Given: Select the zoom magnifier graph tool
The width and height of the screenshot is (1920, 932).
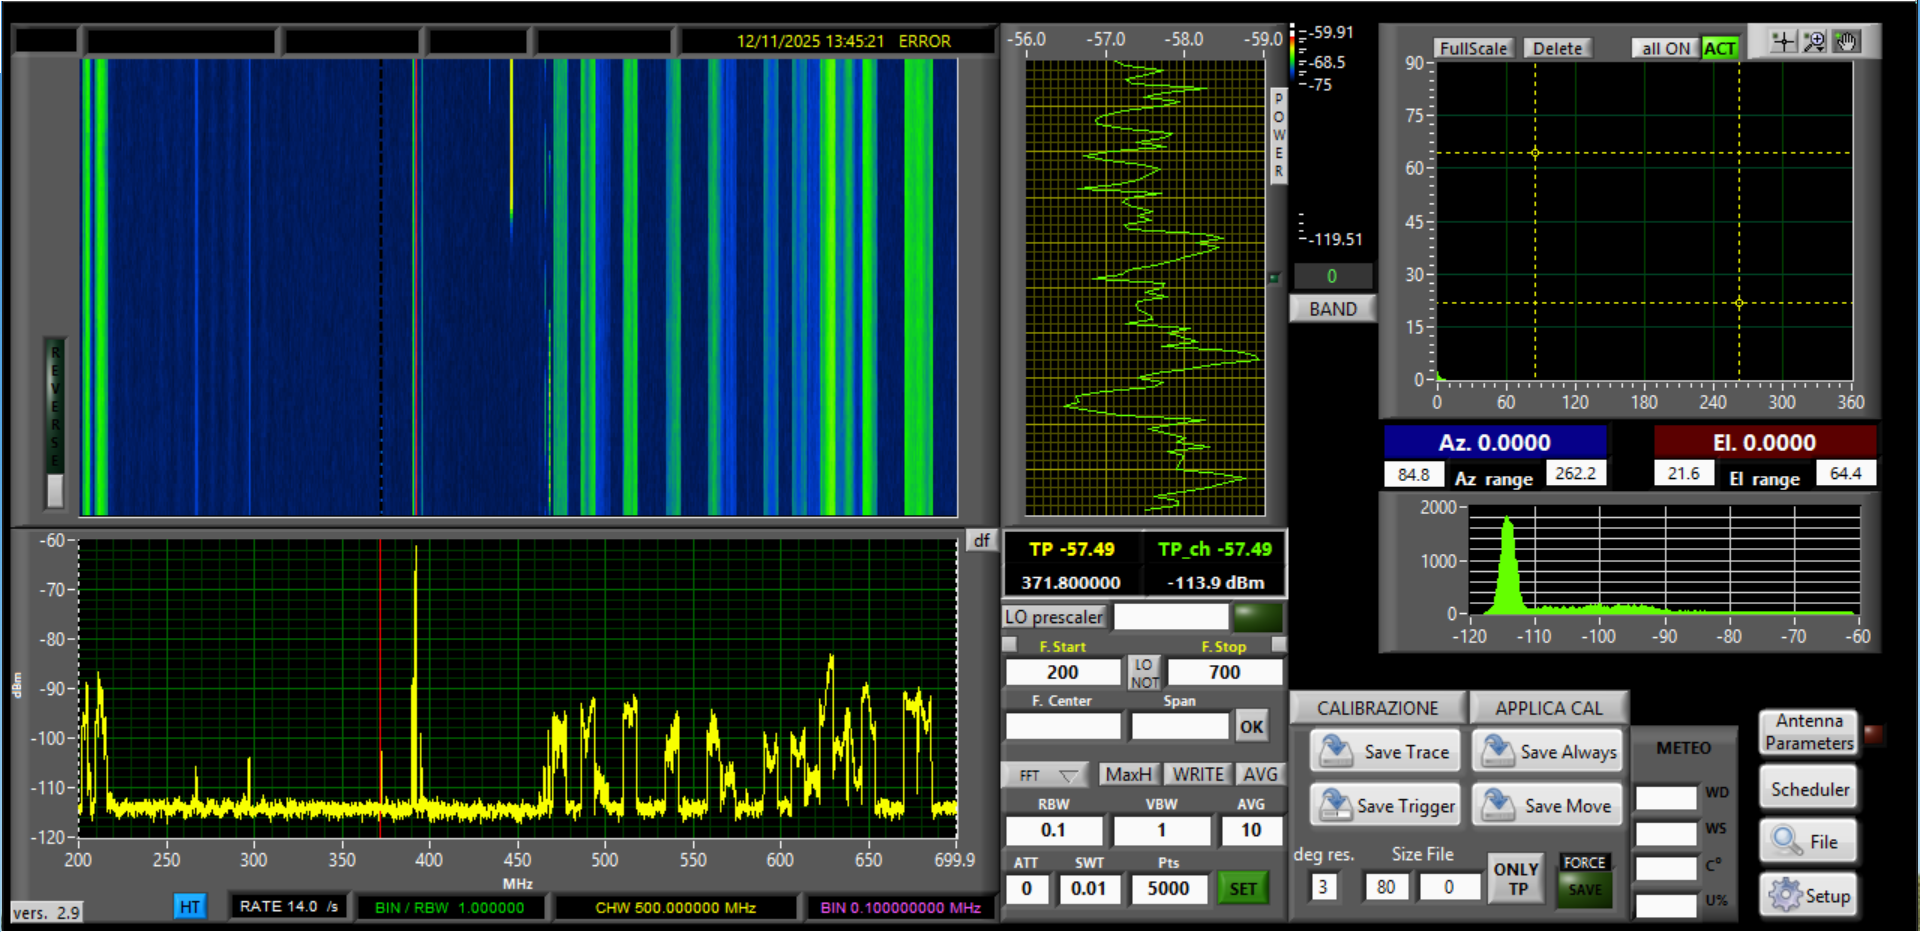Looking at the screenshot, I should click(1814, 42).
